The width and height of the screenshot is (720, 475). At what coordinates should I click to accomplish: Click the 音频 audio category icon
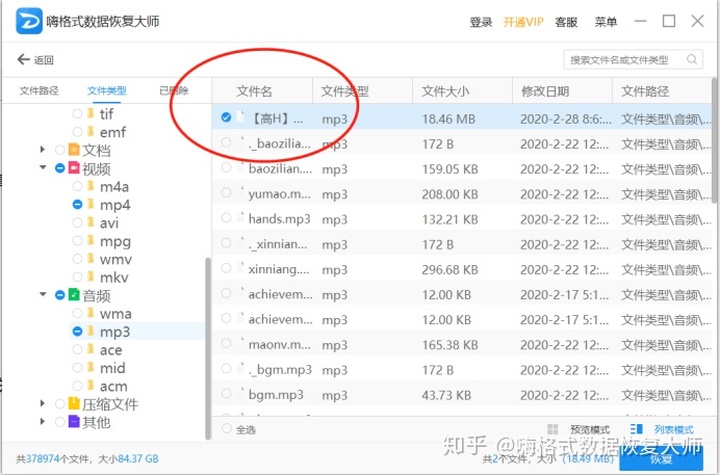[x=74, y=294]
